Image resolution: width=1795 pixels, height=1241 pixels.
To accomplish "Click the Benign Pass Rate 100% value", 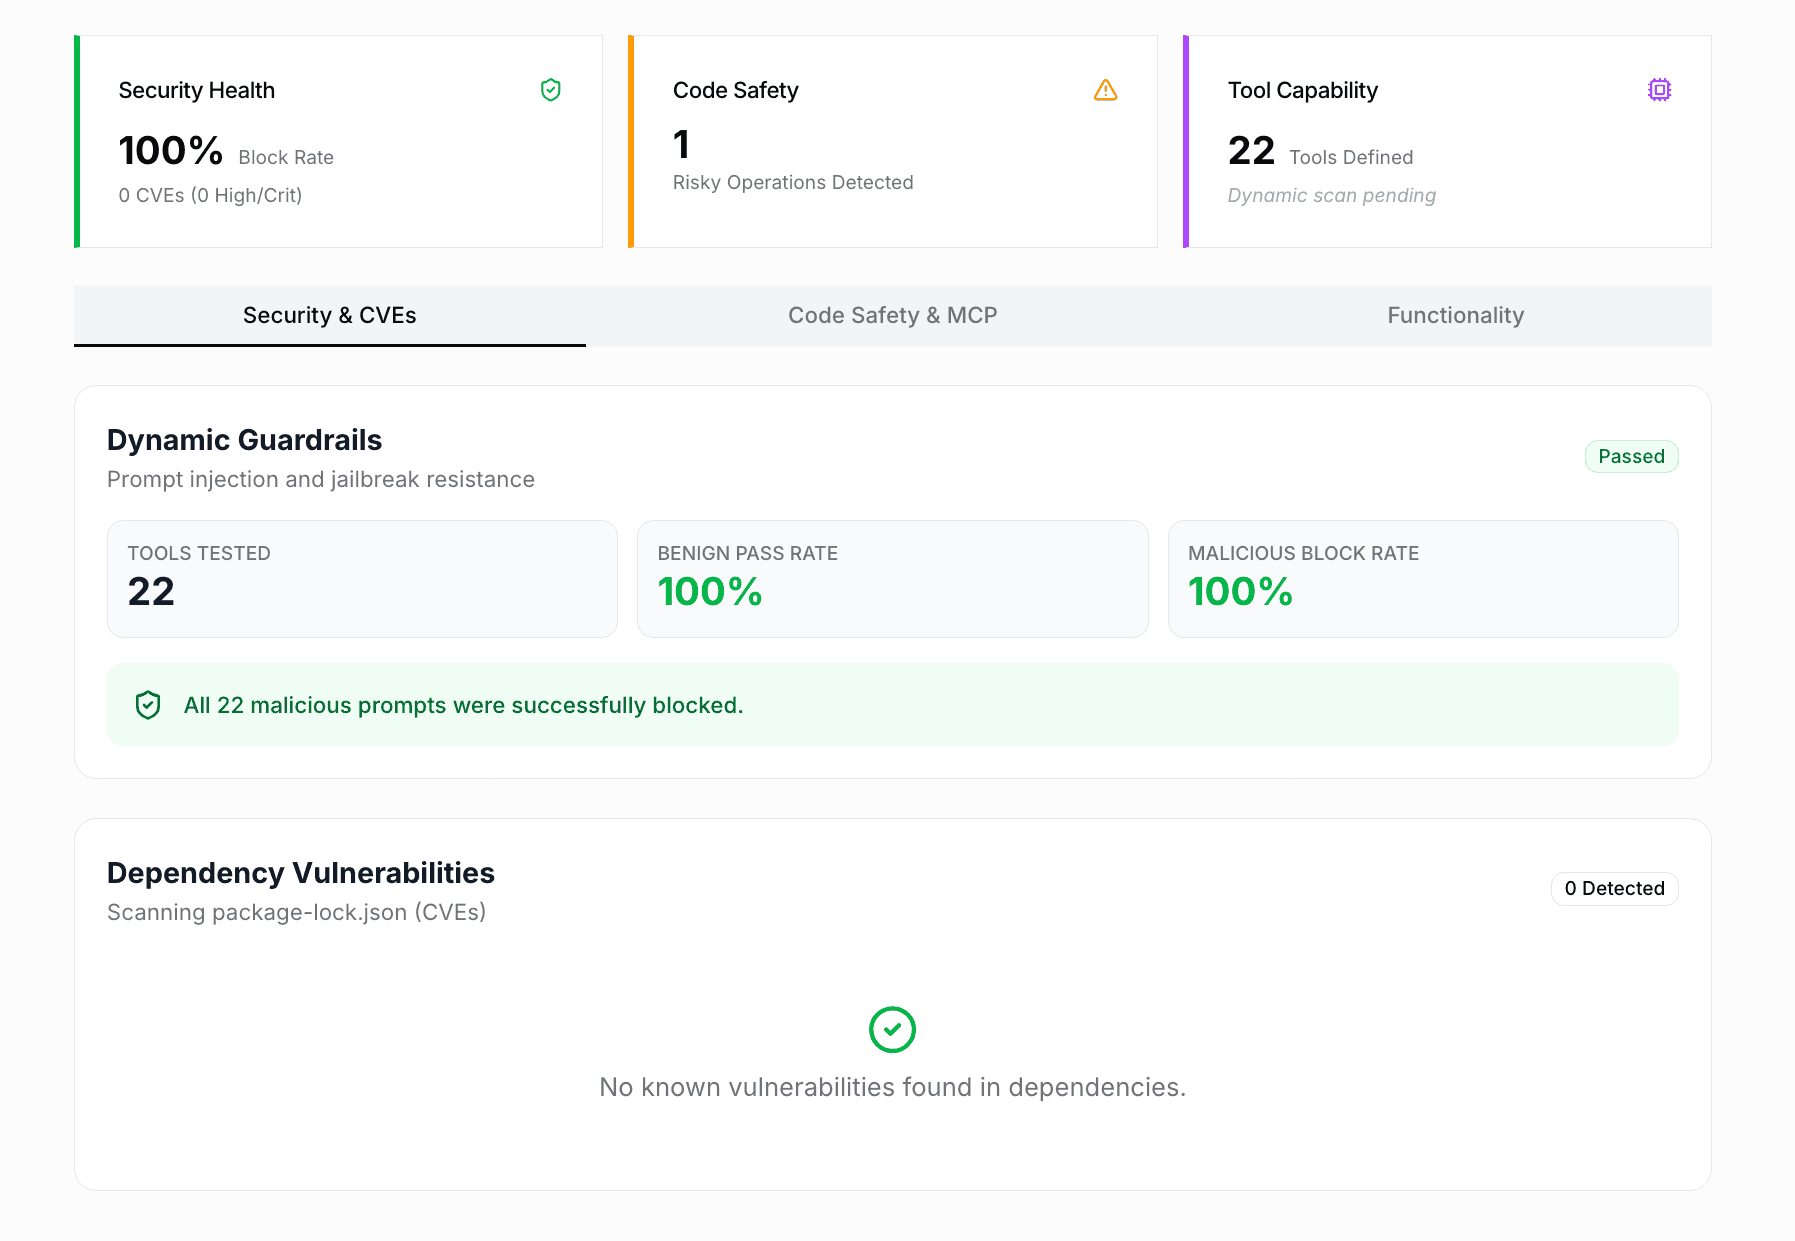I will (x=710, y=592).
